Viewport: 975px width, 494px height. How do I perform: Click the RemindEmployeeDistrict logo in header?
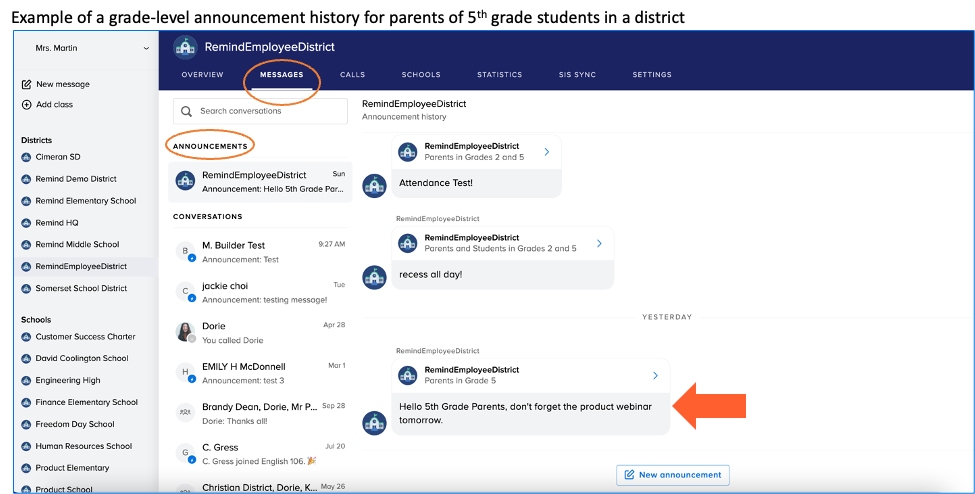[185, 47]
